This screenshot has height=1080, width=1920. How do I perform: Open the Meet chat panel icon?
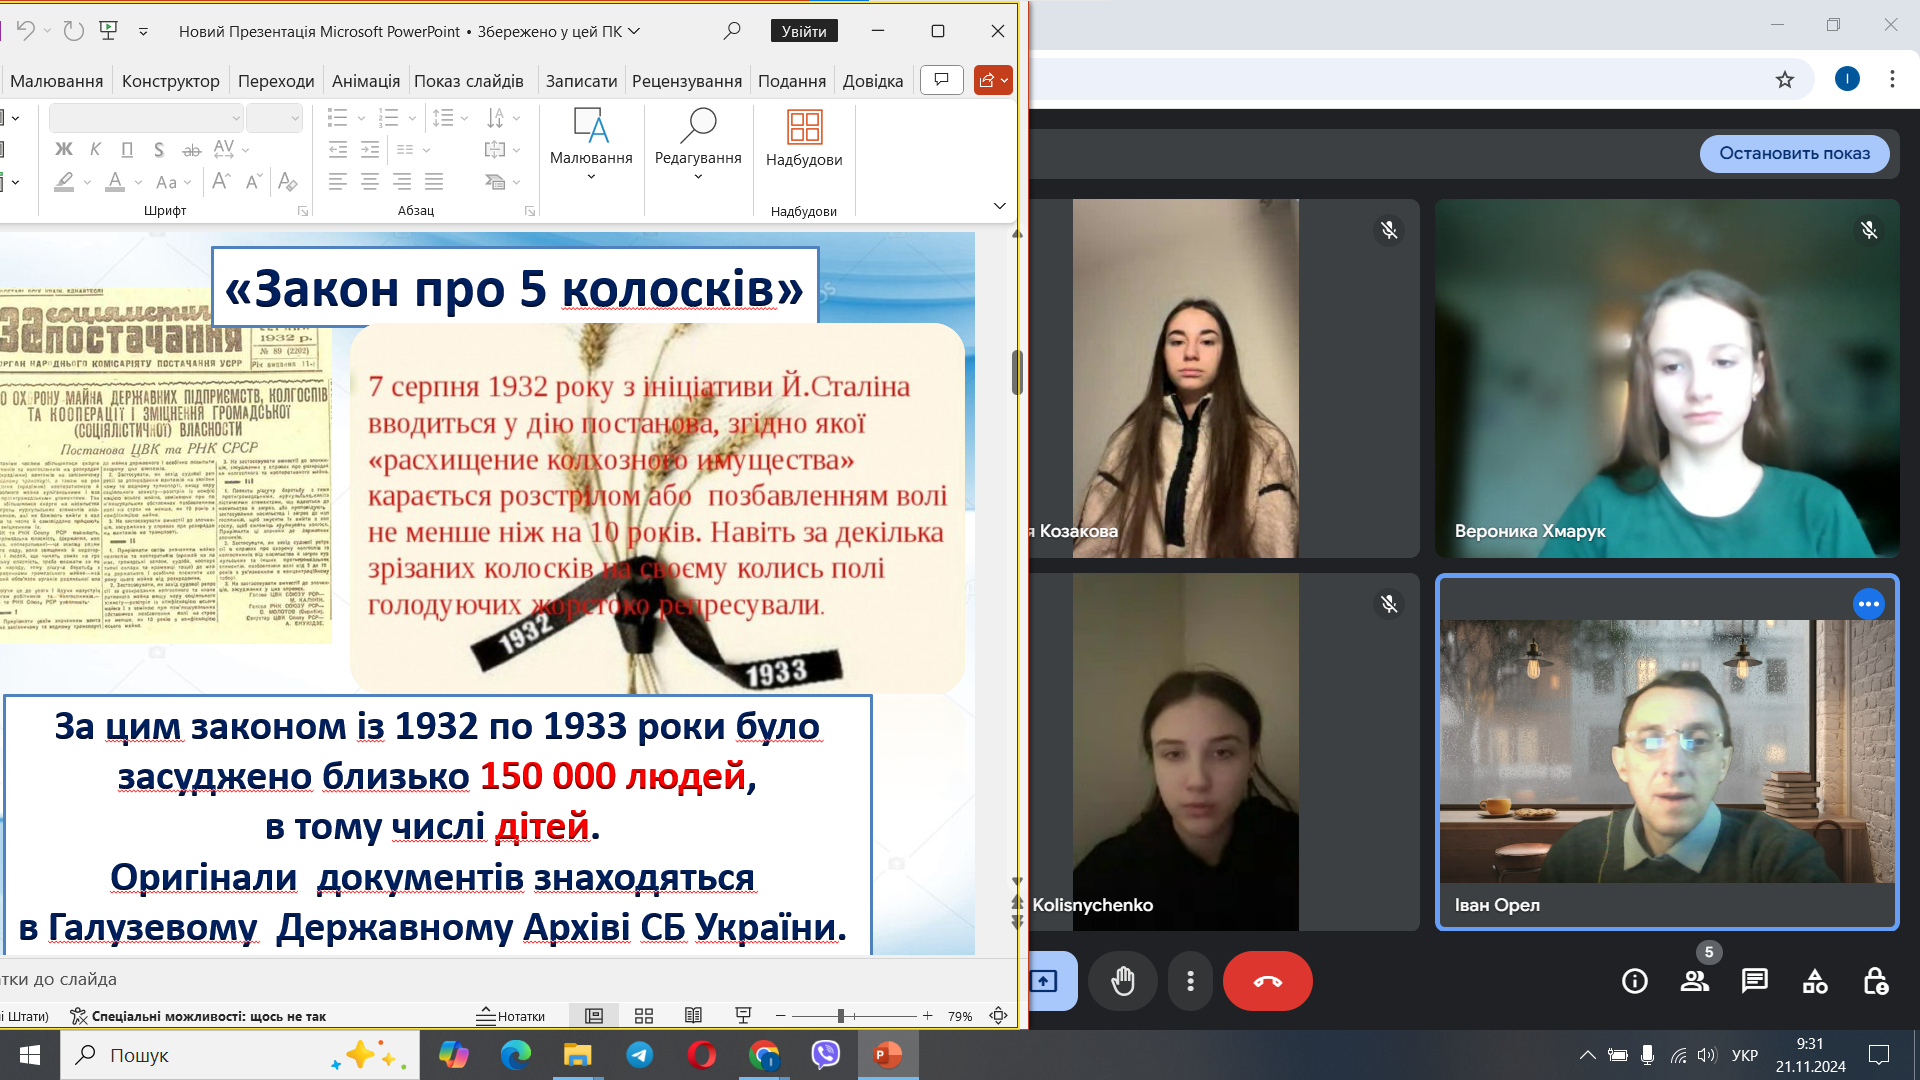point(1754,981)
